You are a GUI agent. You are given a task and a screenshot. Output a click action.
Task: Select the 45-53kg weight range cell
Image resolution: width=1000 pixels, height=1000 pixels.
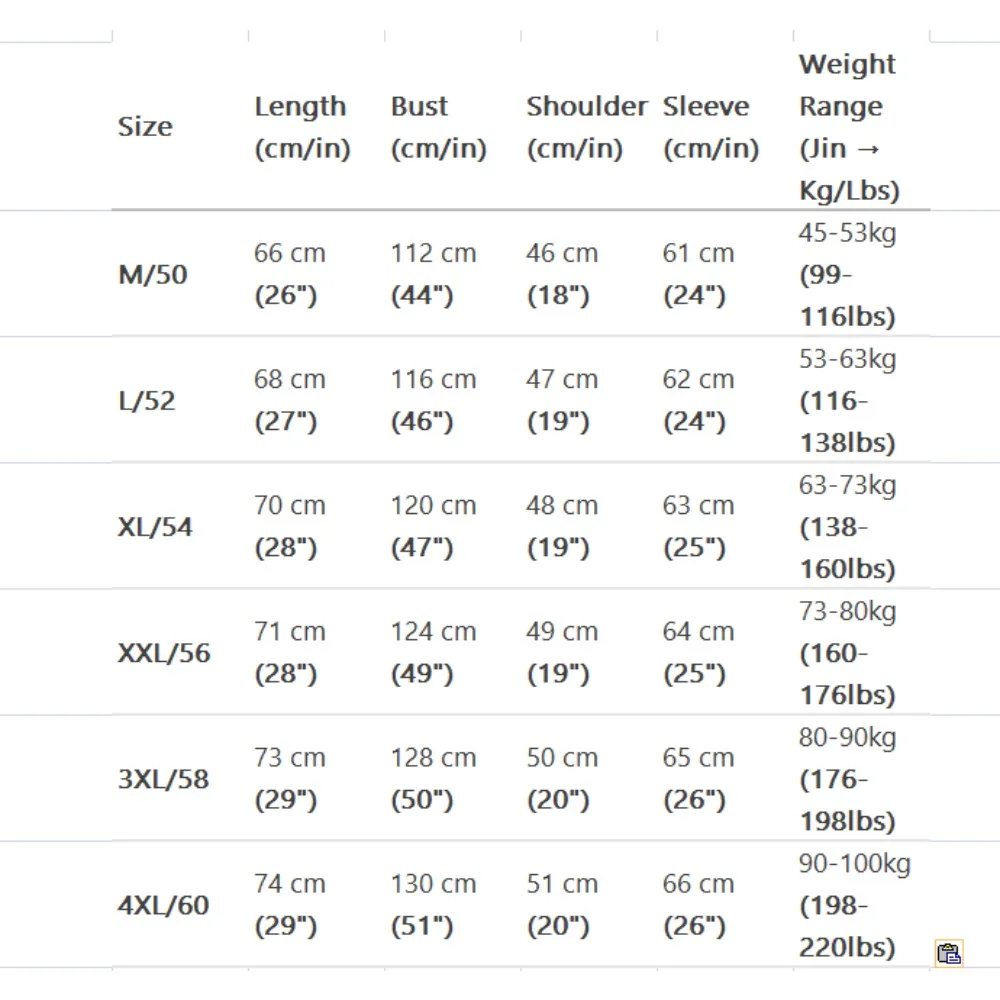click(x=847, y=274)
